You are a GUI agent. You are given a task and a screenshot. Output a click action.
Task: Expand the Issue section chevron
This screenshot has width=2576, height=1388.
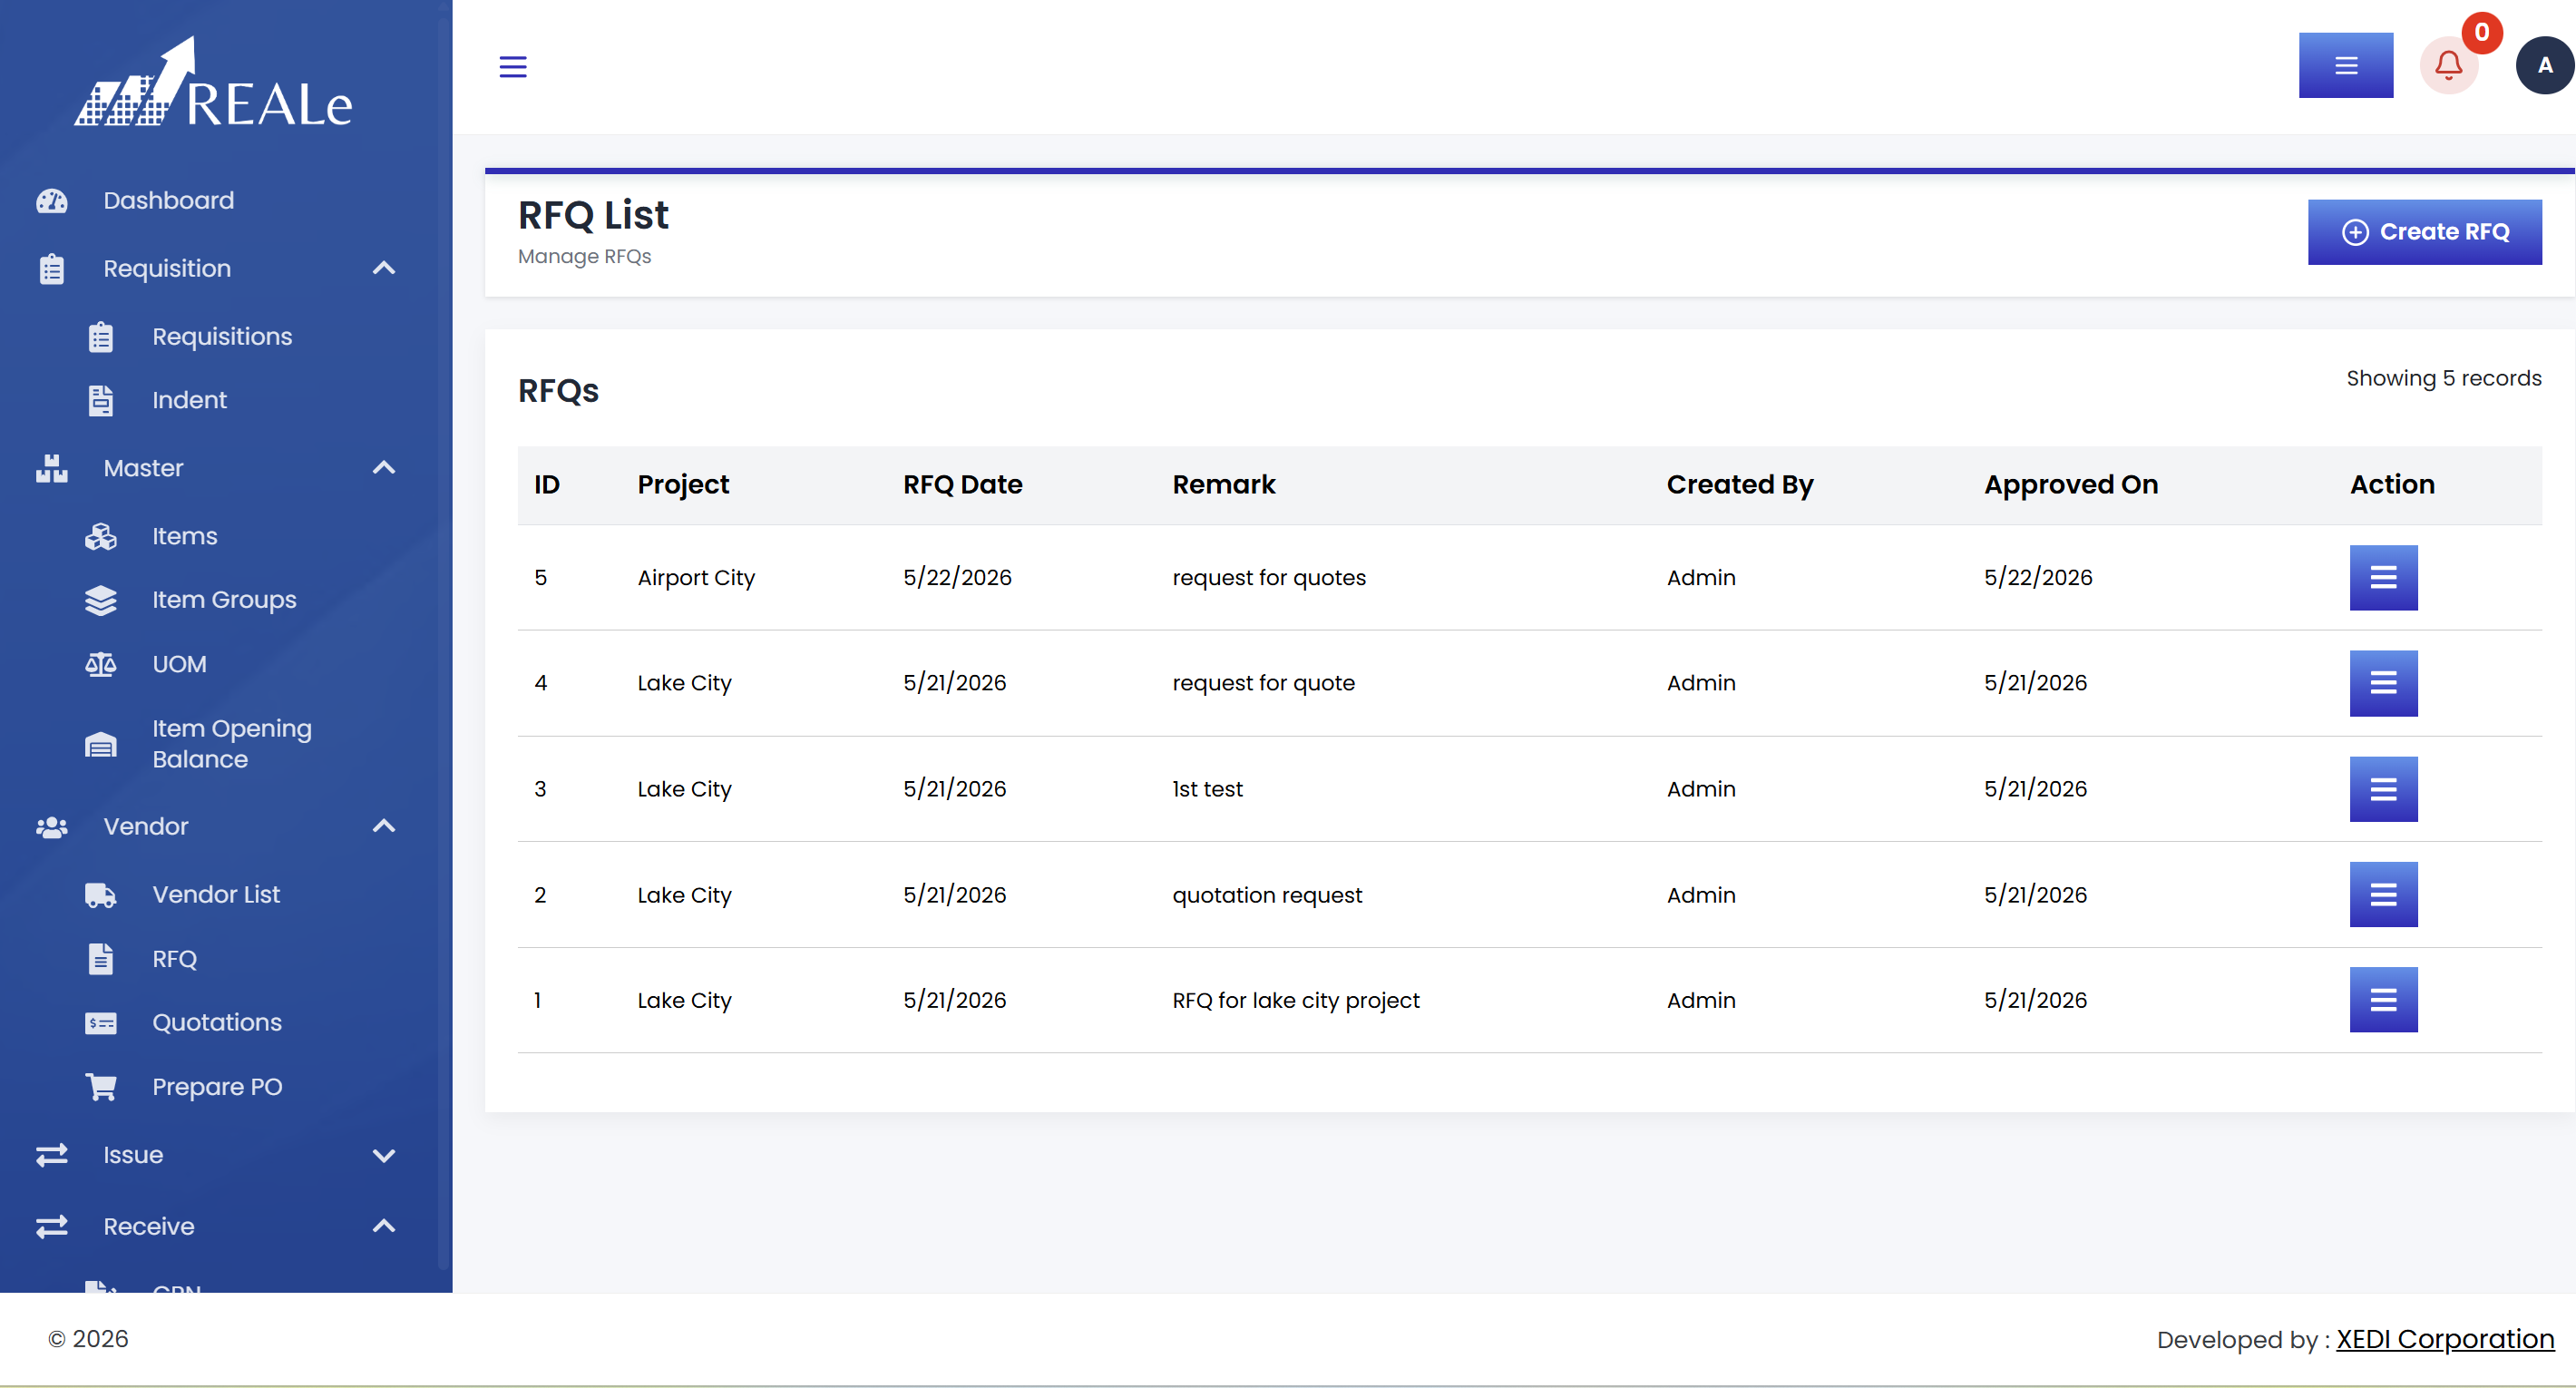[x=384, y=1155]
